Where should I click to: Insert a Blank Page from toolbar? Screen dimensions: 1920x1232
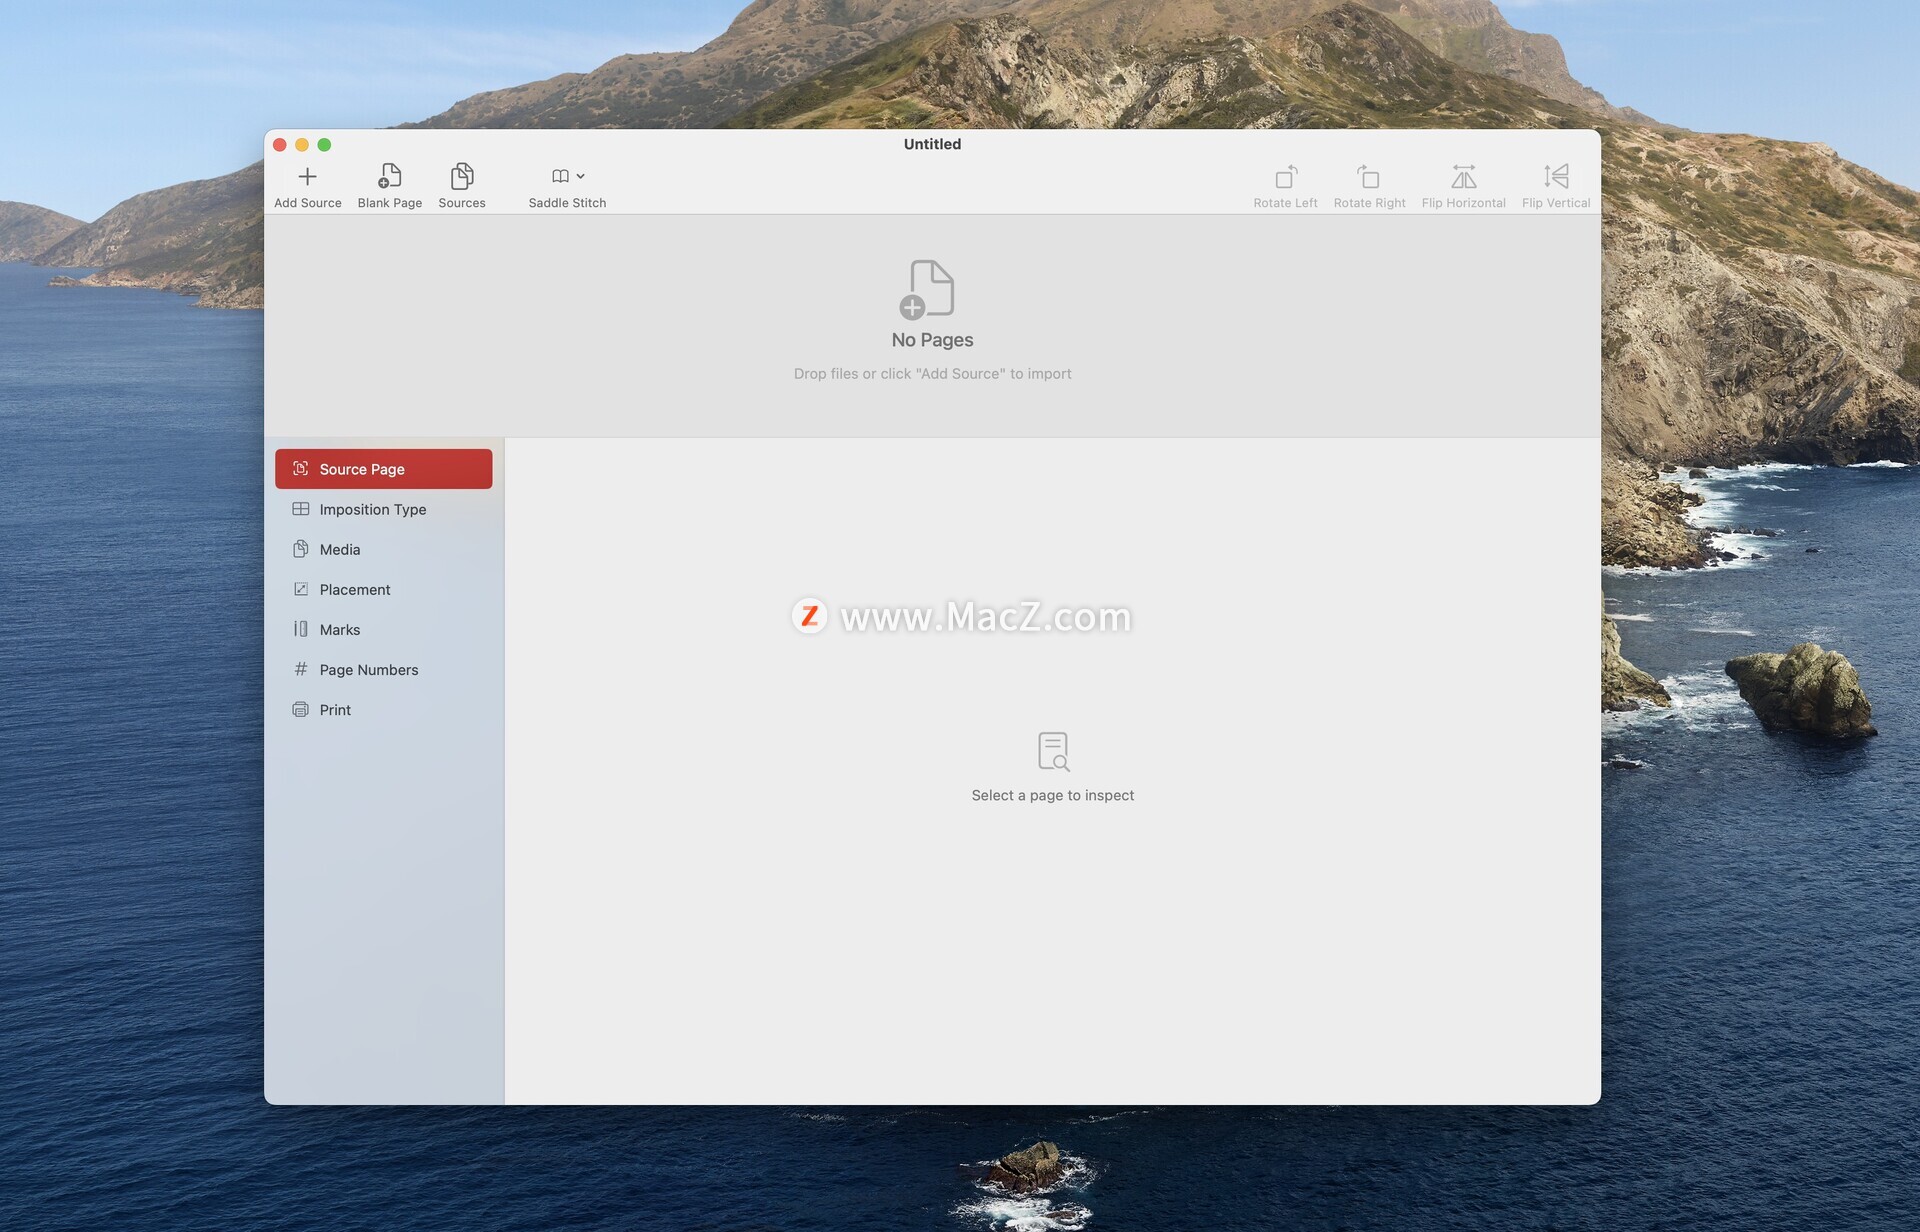tap(389, 177)
